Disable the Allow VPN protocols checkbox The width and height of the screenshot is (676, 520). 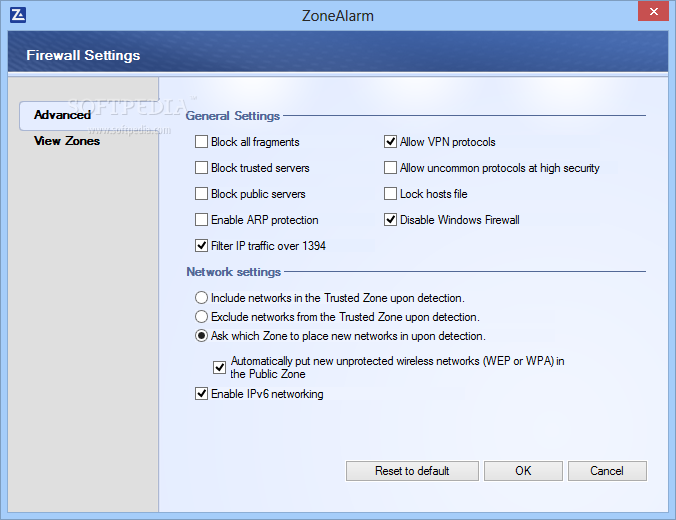click(391, 142)
